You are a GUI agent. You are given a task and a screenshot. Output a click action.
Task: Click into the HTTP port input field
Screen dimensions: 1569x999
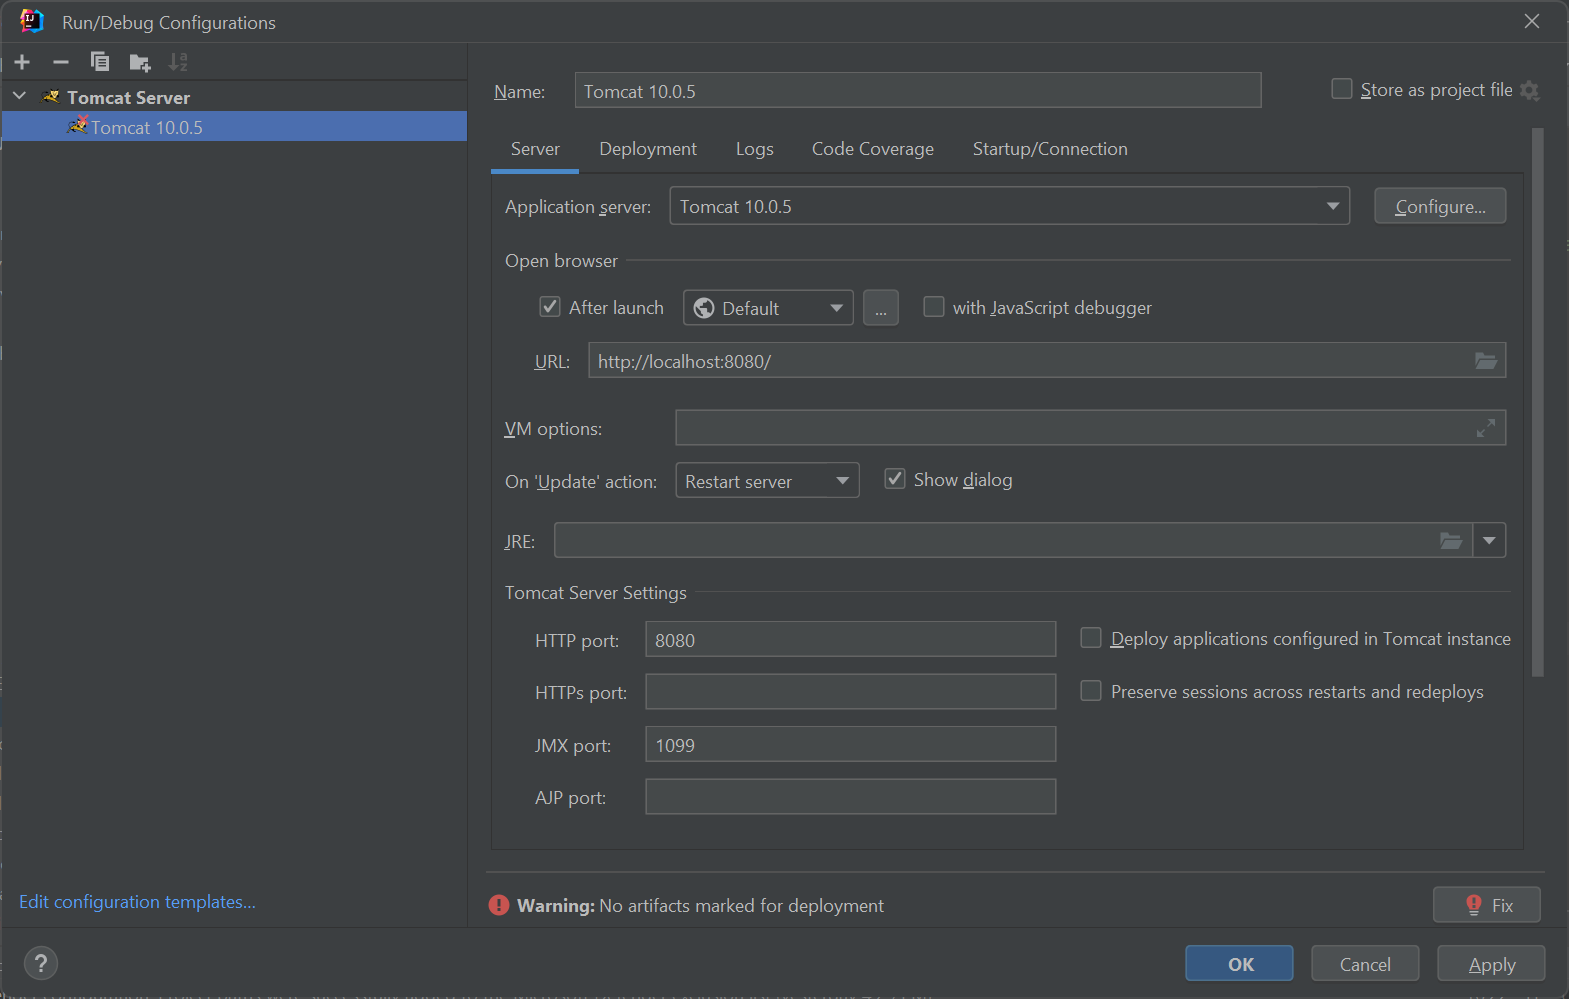[850, 640]
